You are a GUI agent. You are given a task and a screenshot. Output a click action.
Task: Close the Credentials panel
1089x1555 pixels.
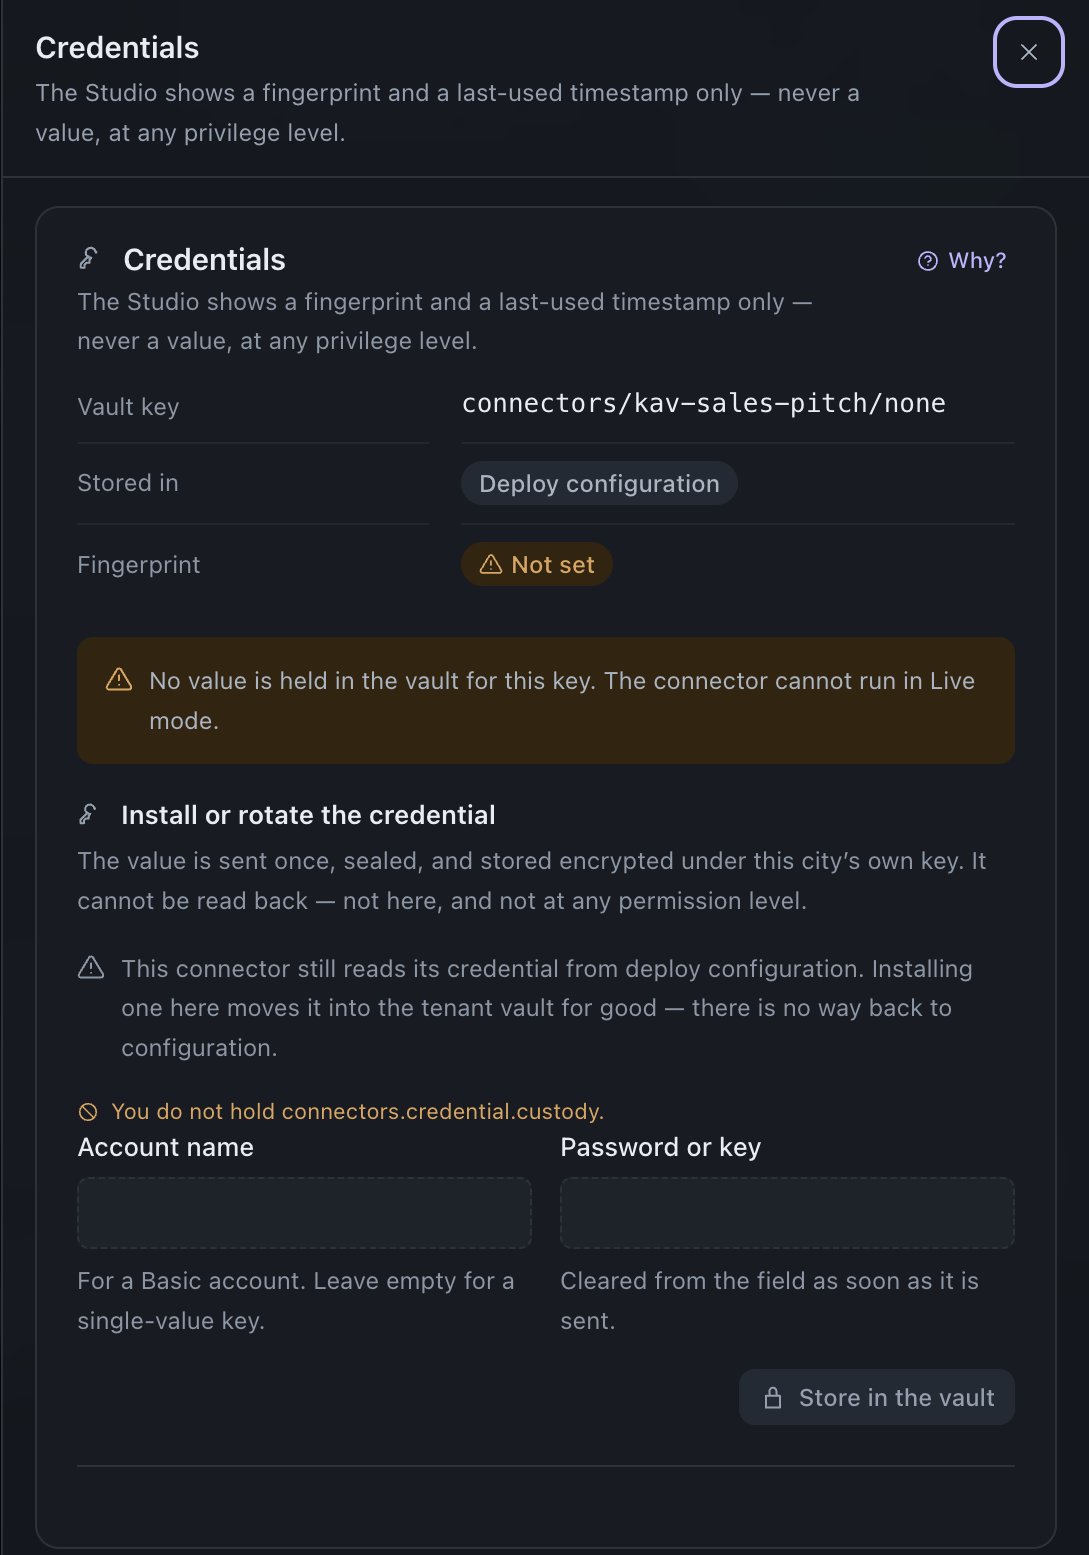[x=1028, y=52]
